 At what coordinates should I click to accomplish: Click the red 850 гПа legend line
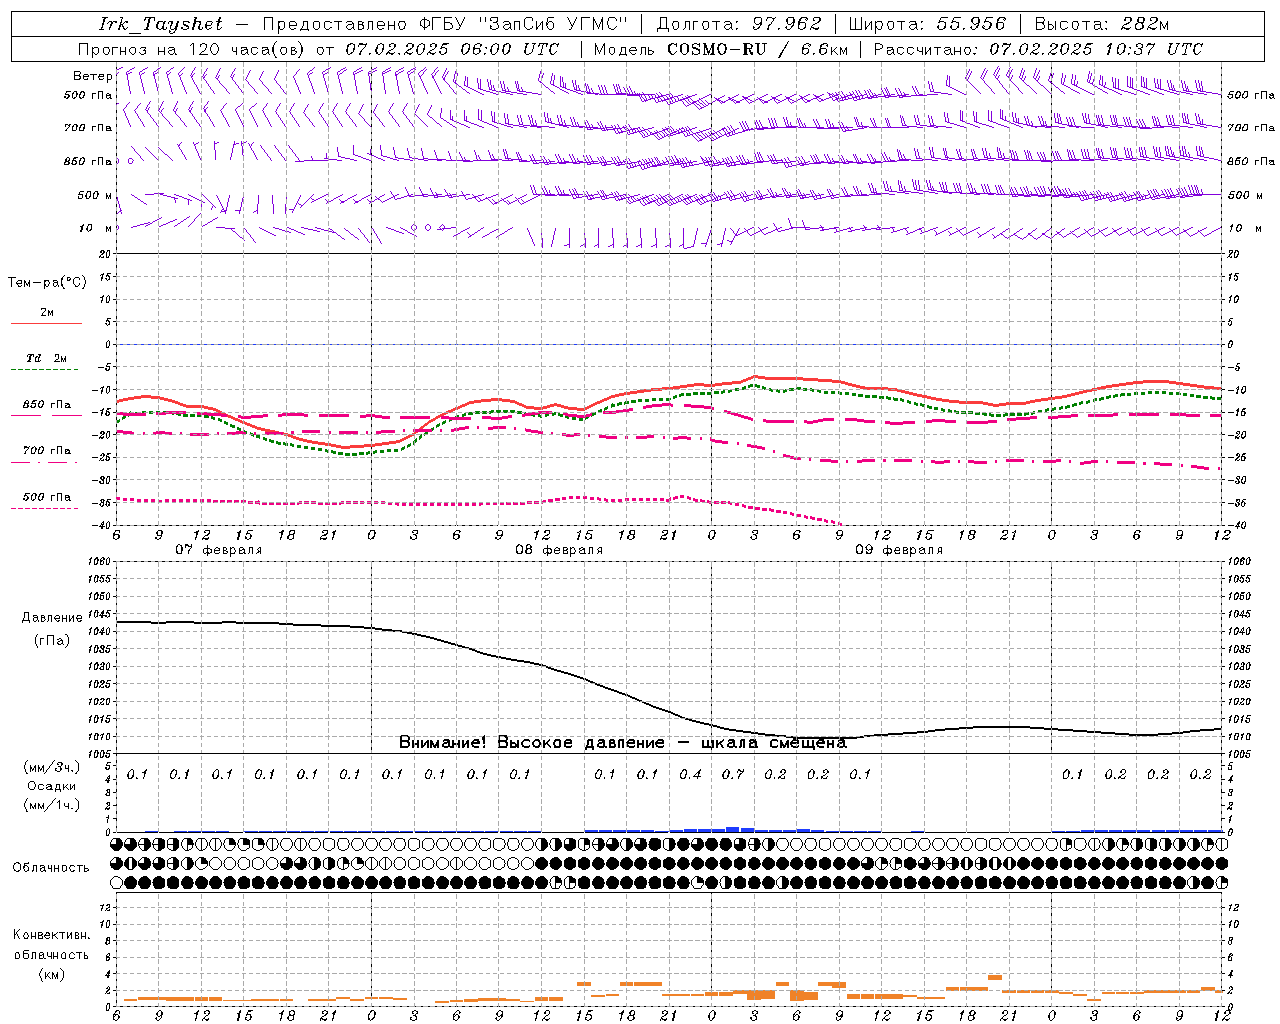46,415
